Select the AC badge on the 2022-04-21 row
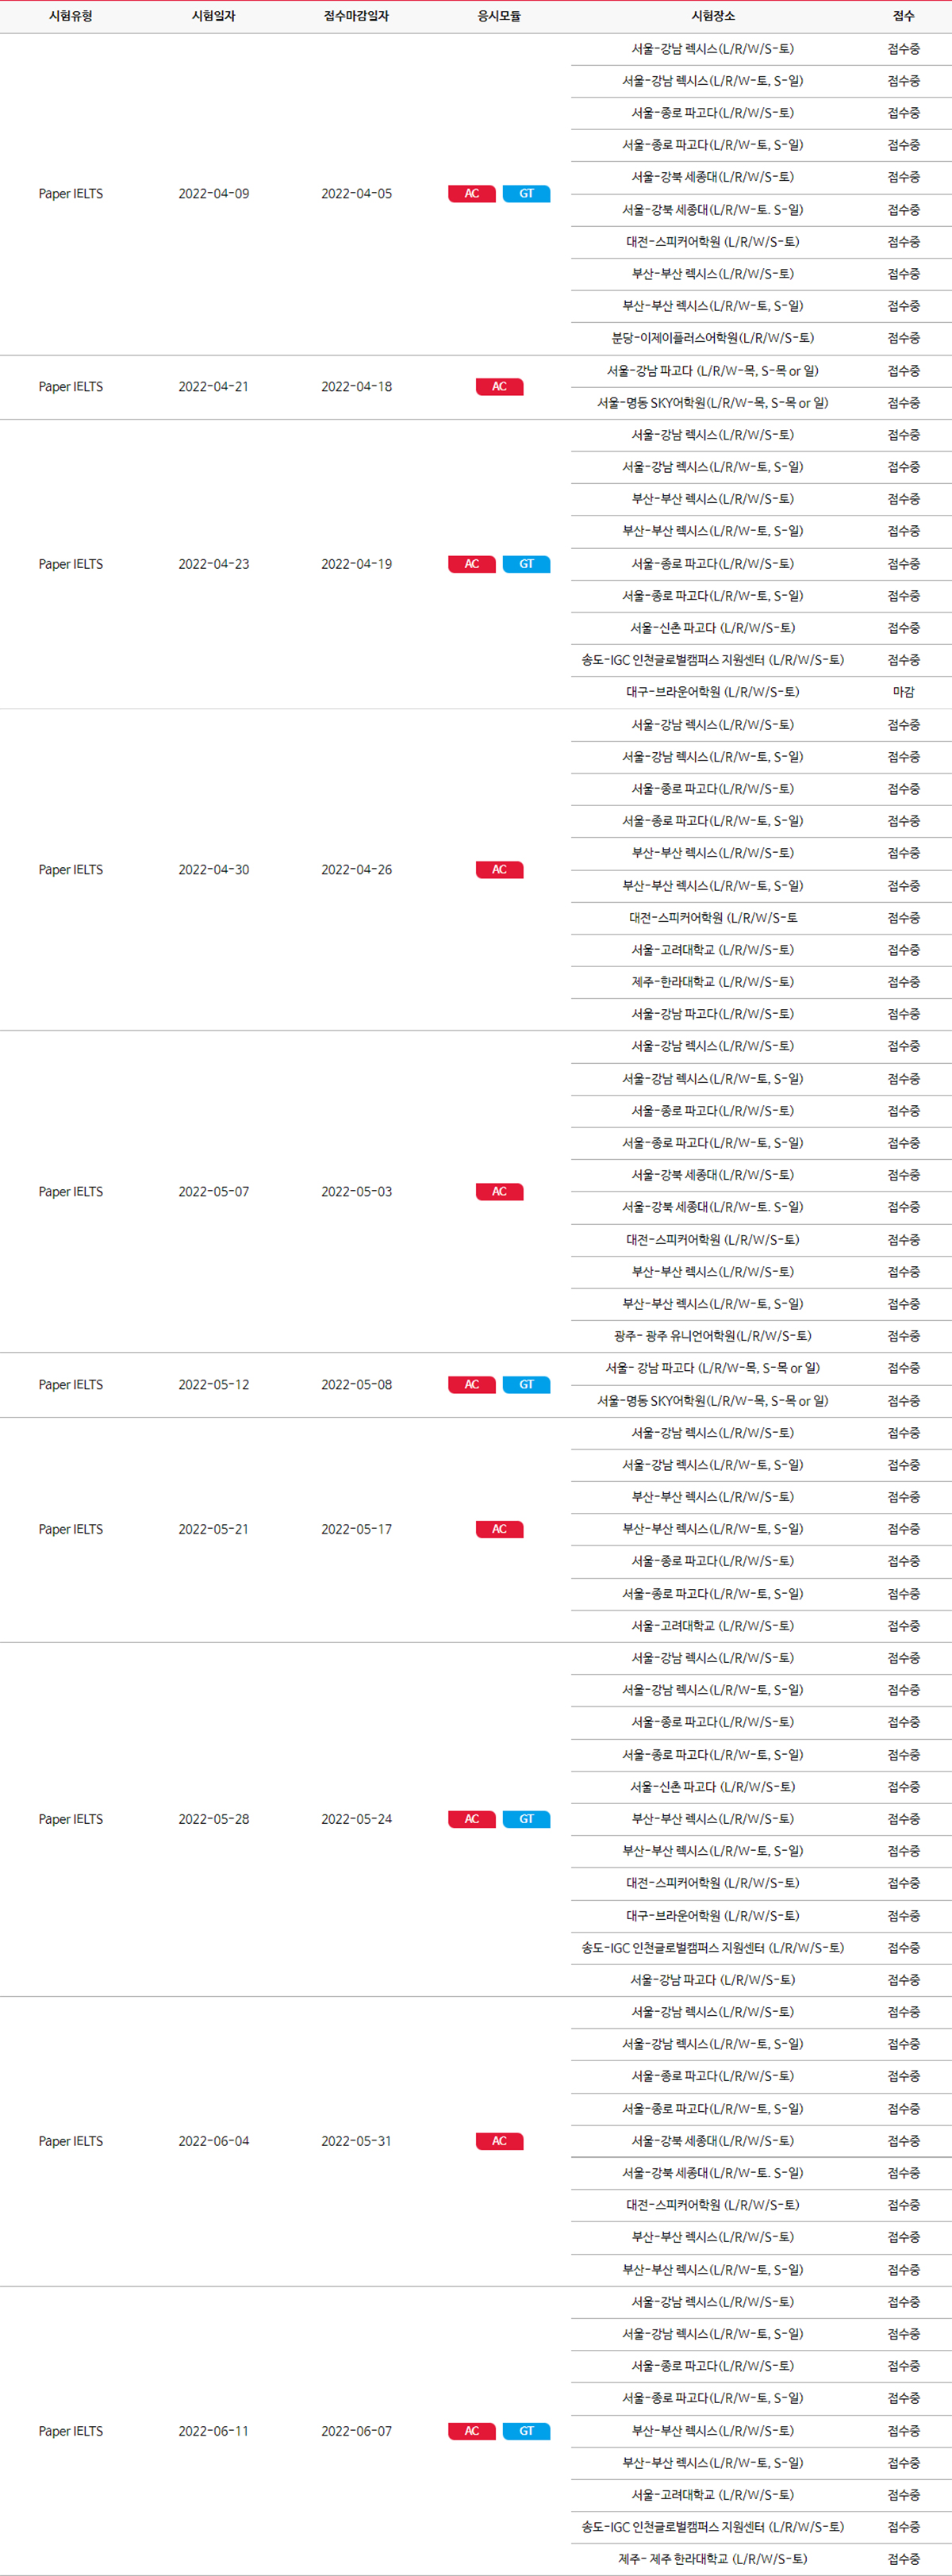Viewport: 952px width, 2576px height. (x=499, y=387)
